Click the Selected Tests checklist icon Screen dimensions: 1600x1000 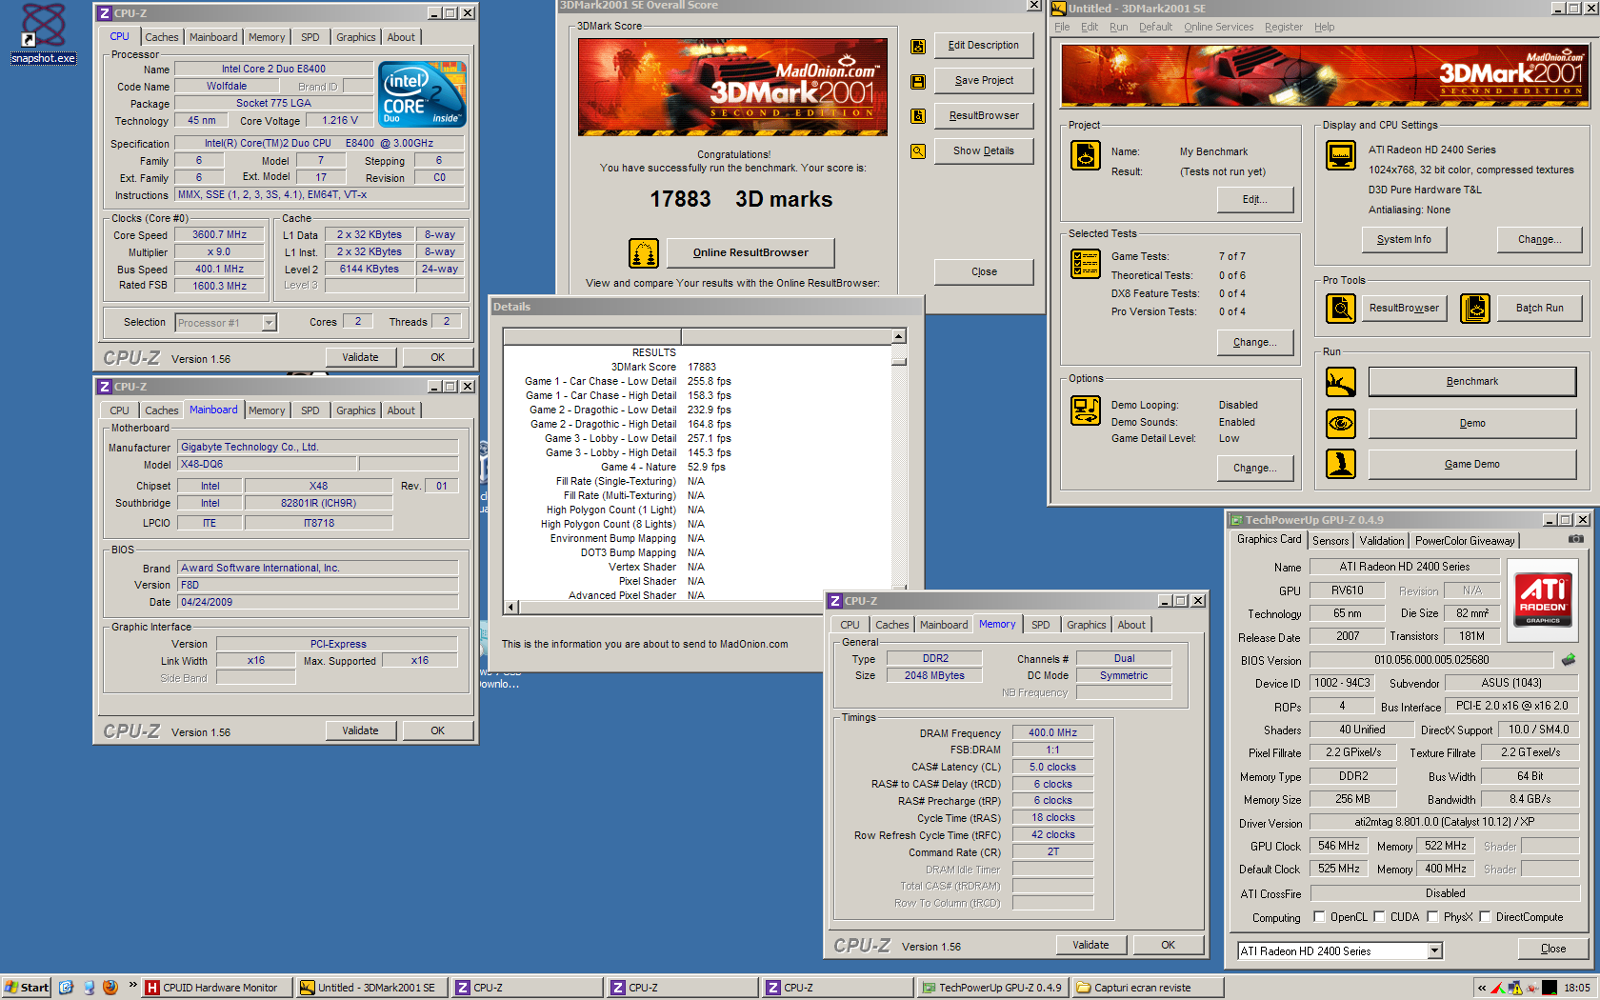pyautogui.click(x=1086, y=264)
